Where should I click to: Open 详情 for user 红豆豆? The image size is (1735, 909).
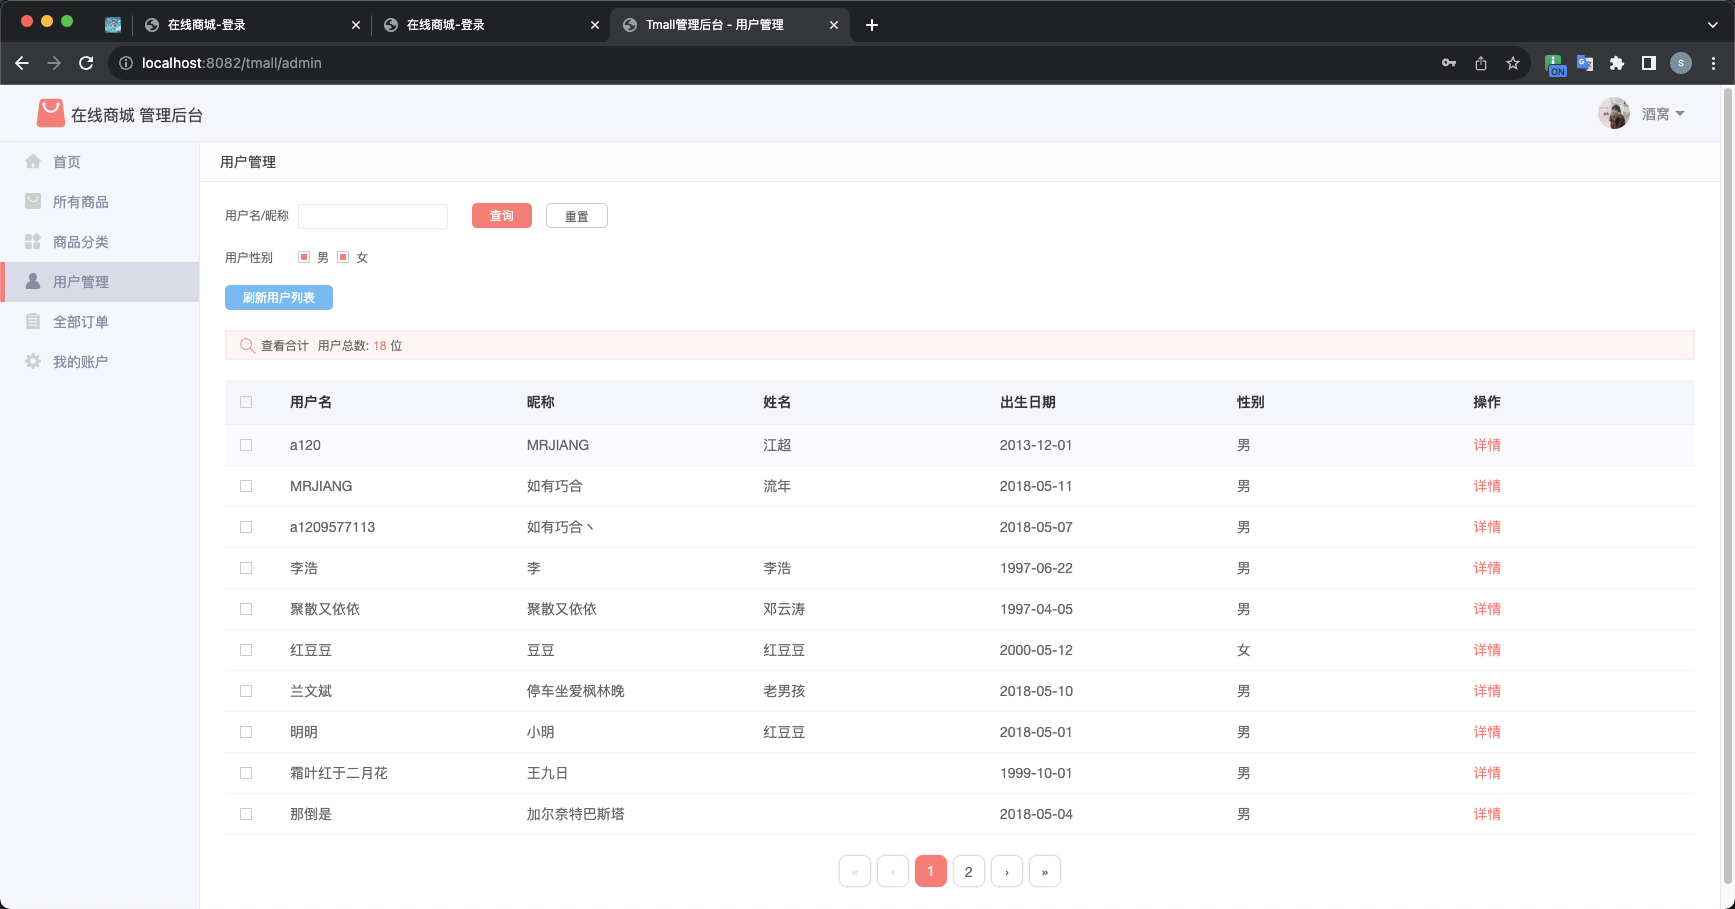coord(1487,649)
